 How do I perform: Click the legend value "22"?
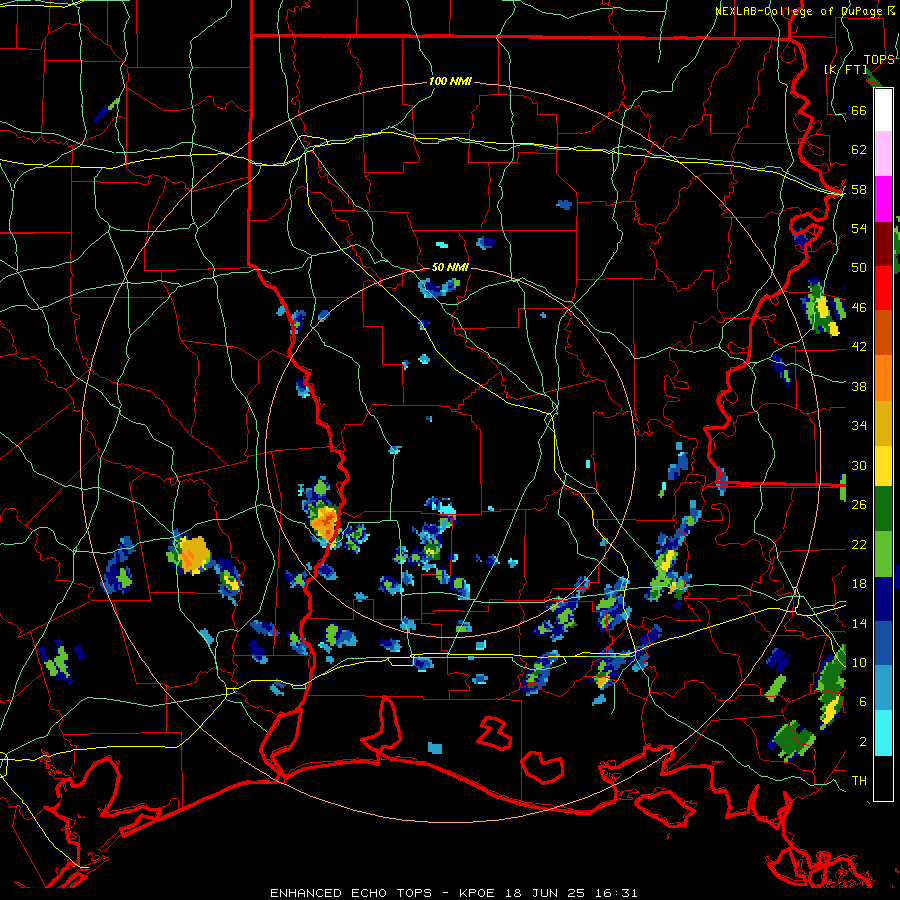(859, 544)
